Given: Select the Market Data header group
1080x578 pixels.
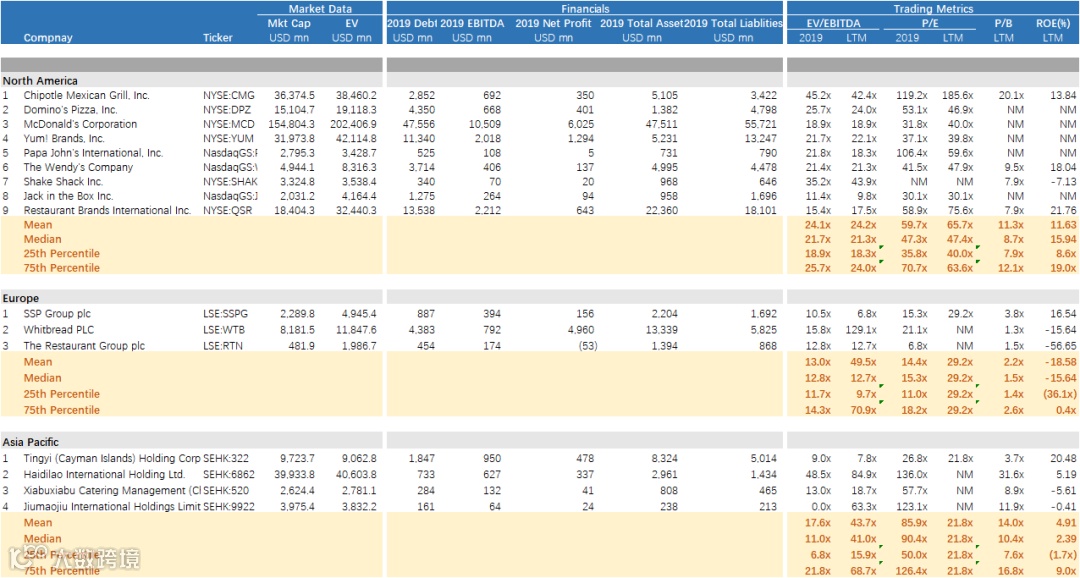Looking at the screenshot, I should pos(320,9).
